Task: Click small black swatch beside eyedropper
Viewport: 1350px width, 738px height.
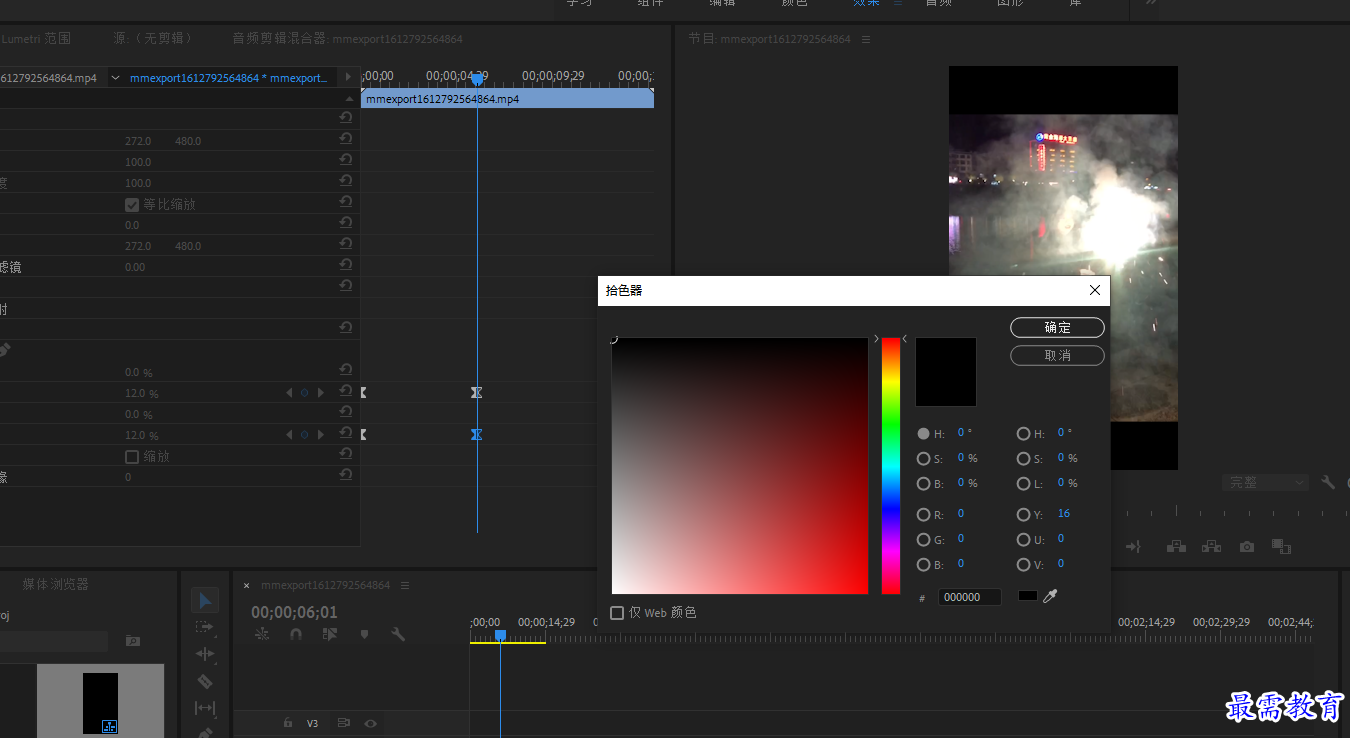Action: coord(1027,596)
